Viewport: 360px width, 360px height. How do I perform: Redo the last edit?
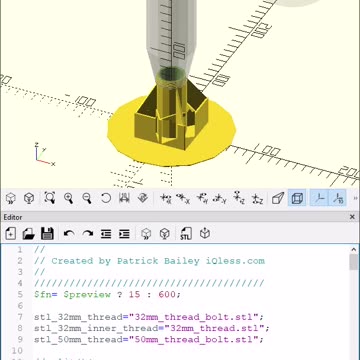[x=88, y=234]
